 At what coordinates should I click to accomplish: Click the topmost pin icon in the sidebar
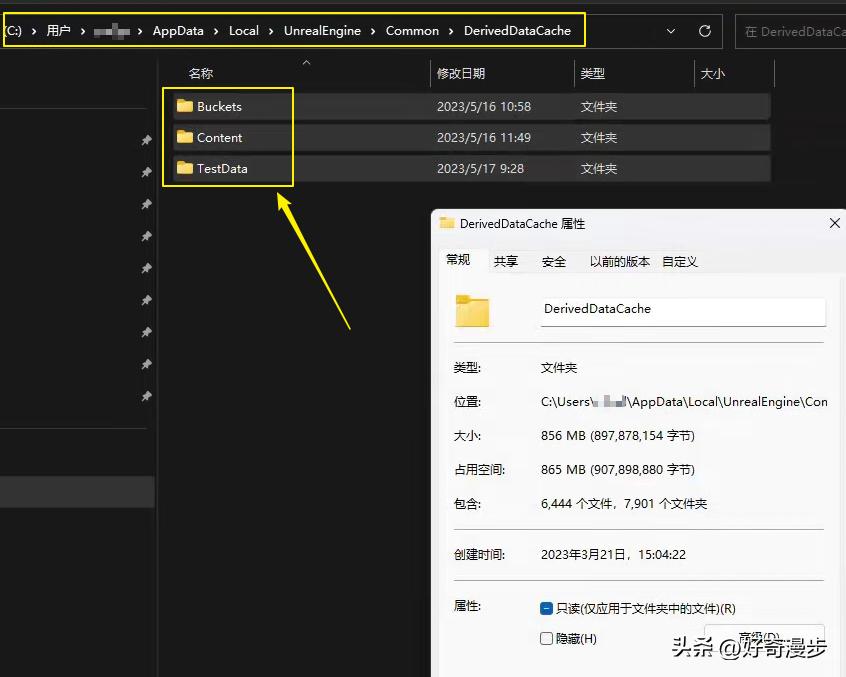[146, 141]
